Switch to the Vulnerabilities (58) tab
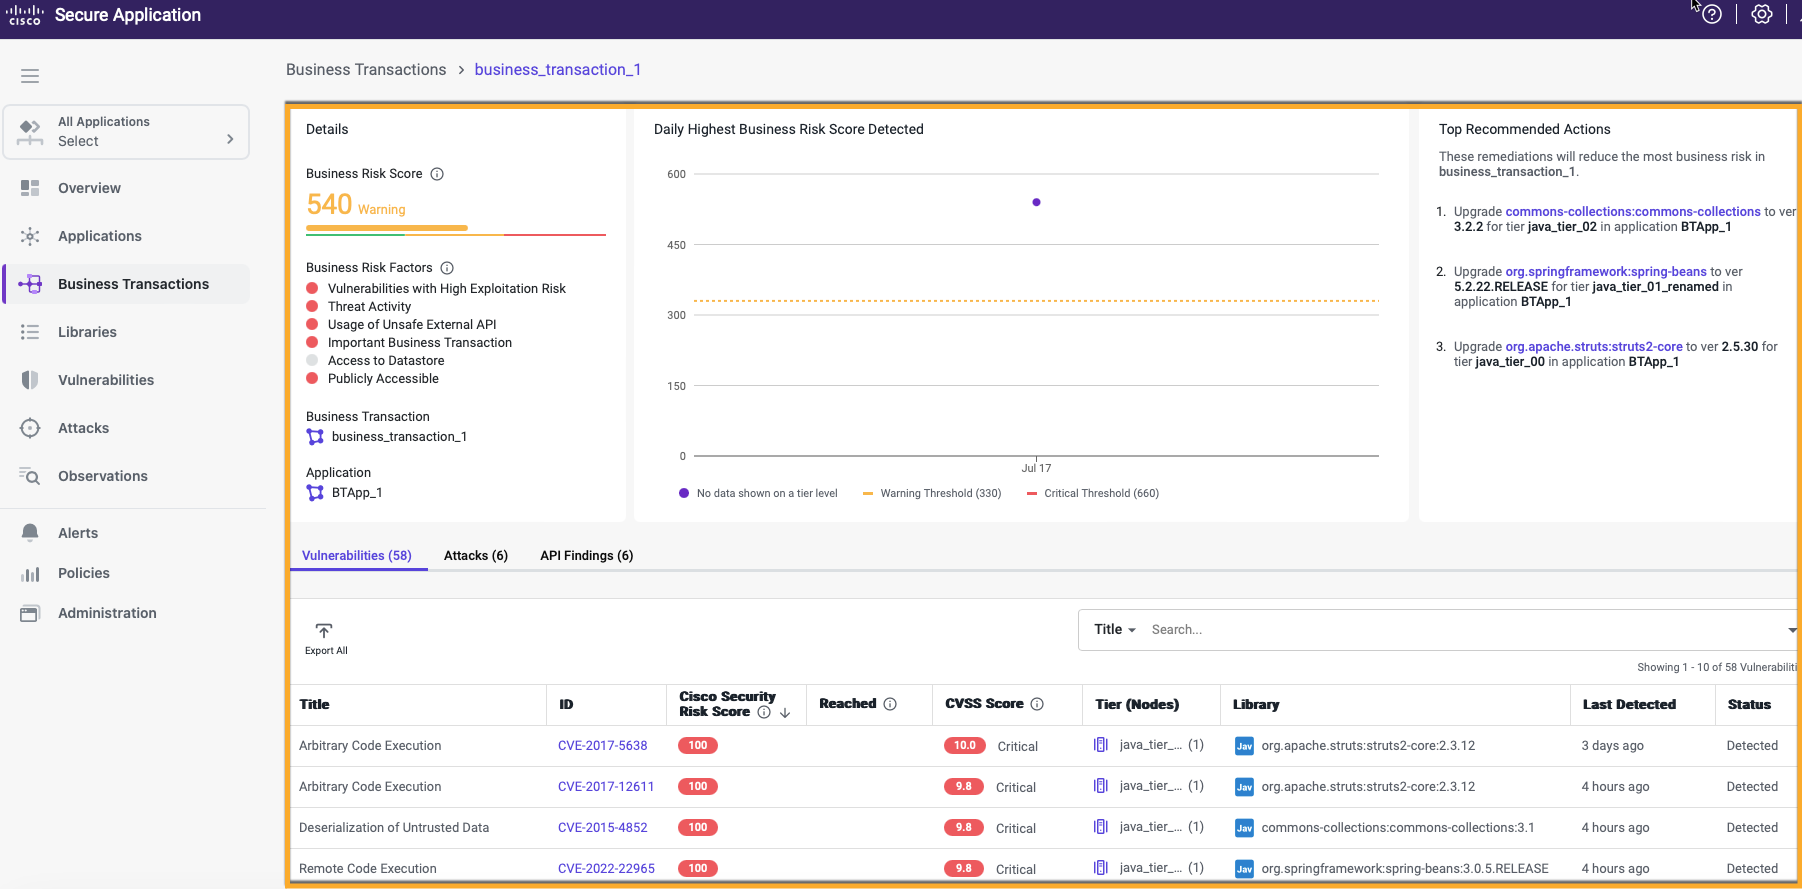This screenshot has width=1802, height=889. 357,556
